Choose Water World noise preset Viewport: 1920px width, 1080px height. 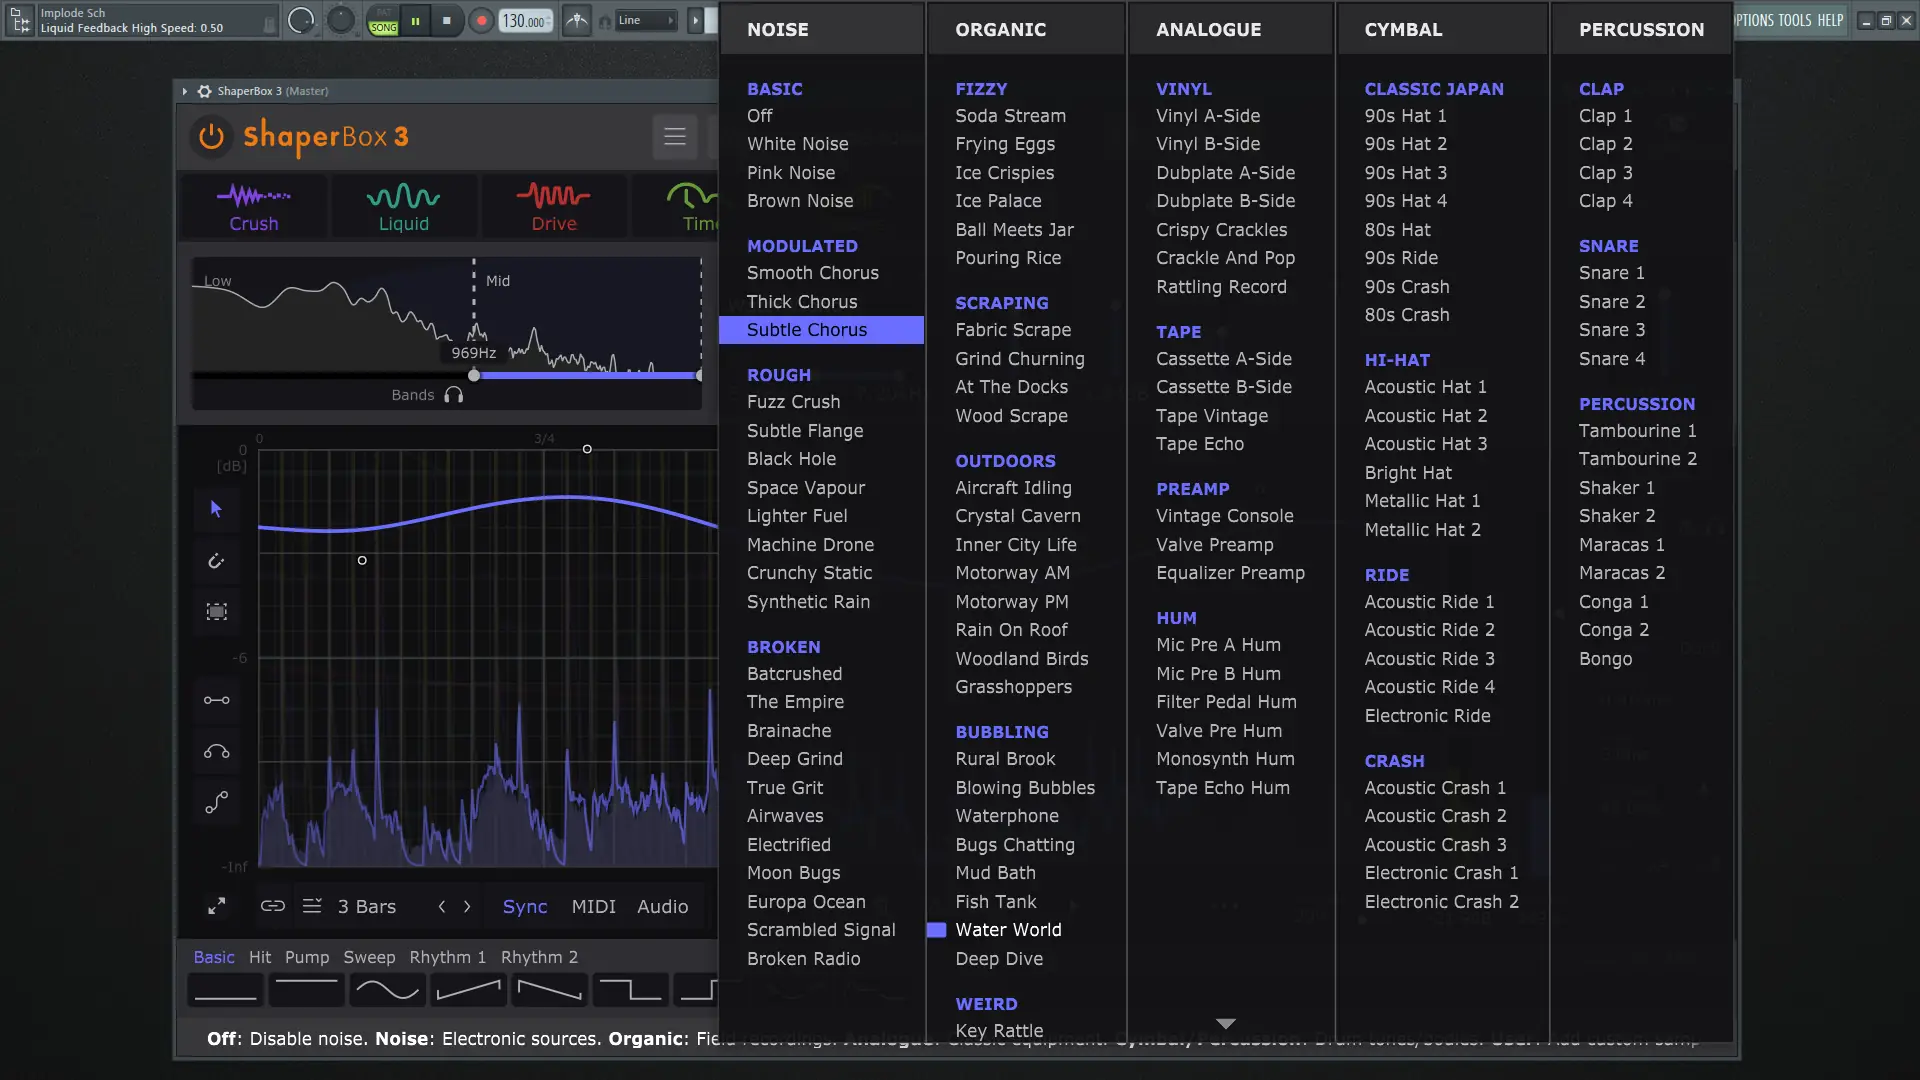pos(1008,930)
